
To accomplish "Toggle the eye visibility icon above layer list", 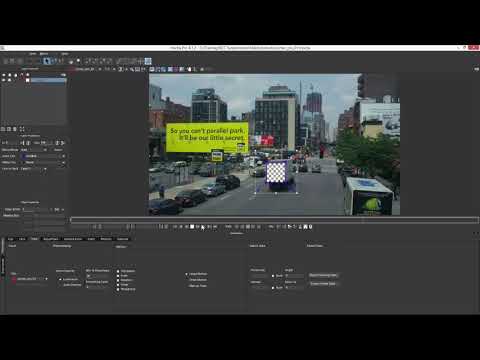I will pos(4,75).
